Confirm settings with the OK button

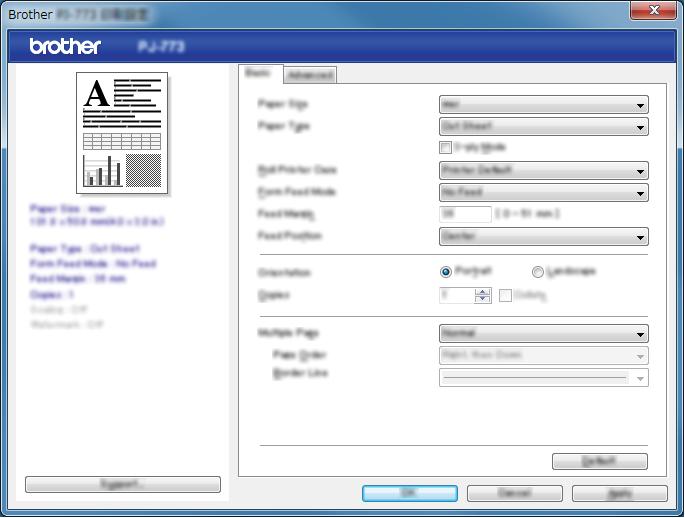pos(410,493)
